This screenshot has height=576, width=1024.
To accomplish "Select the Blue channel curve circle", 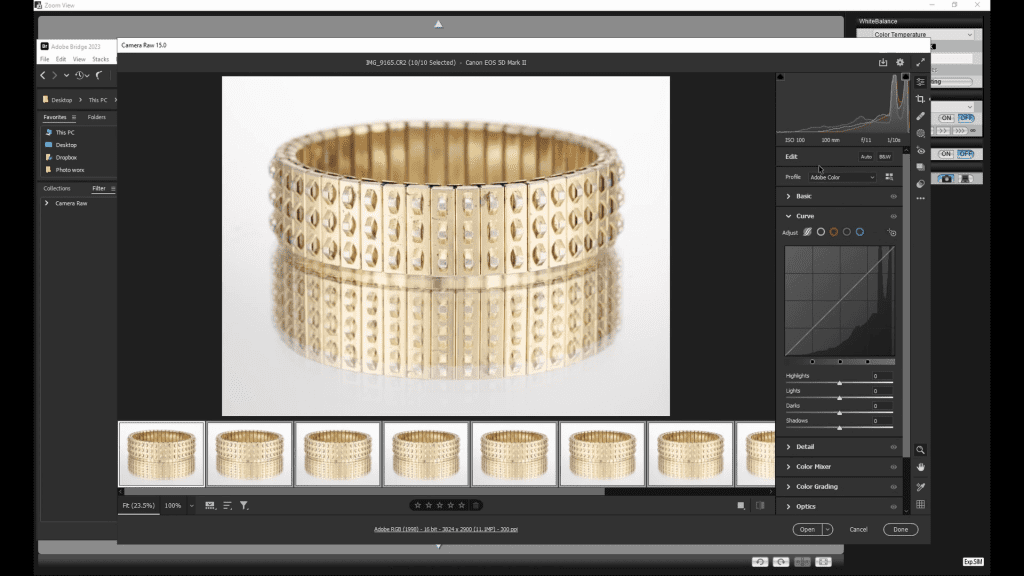I will (x=860, y=232).
